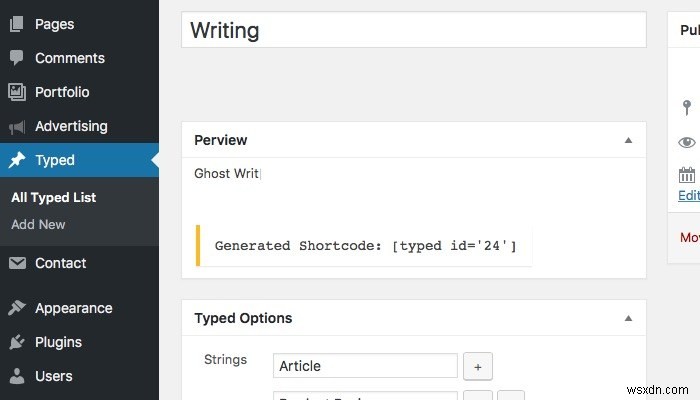Click the Article string text field
Screen dimensions: 700x400
coord(365,366)
